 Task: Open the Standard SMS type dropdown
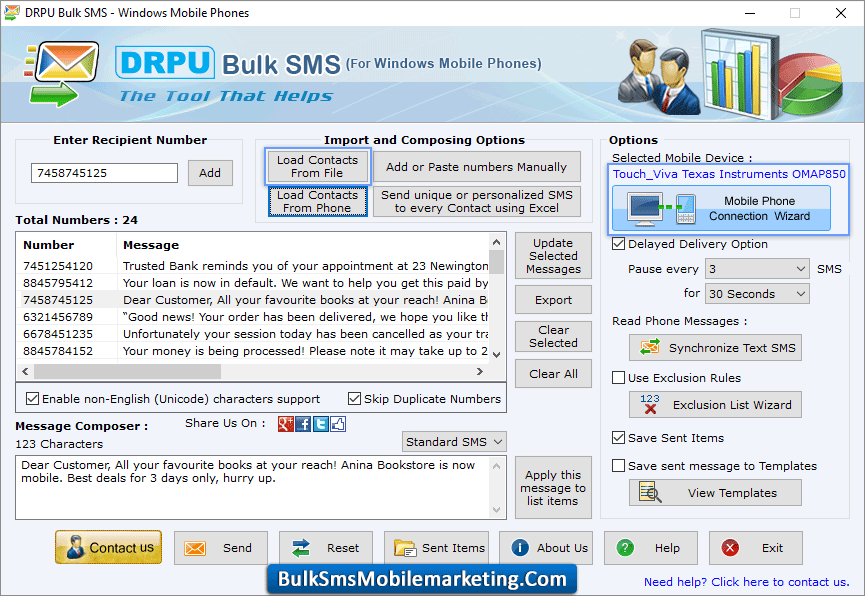tap(454, 441)
